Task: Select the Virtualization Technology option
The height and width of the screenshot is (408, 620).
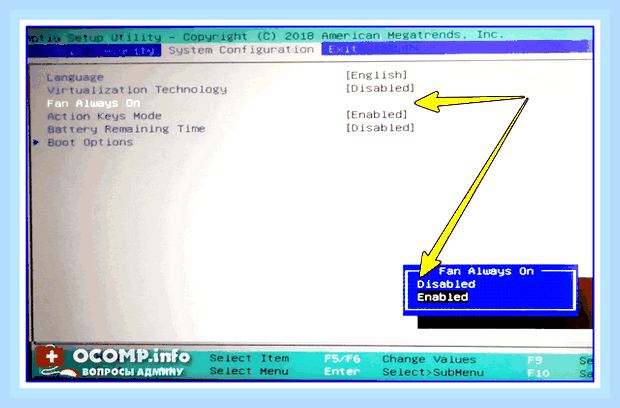Action: 137,90
